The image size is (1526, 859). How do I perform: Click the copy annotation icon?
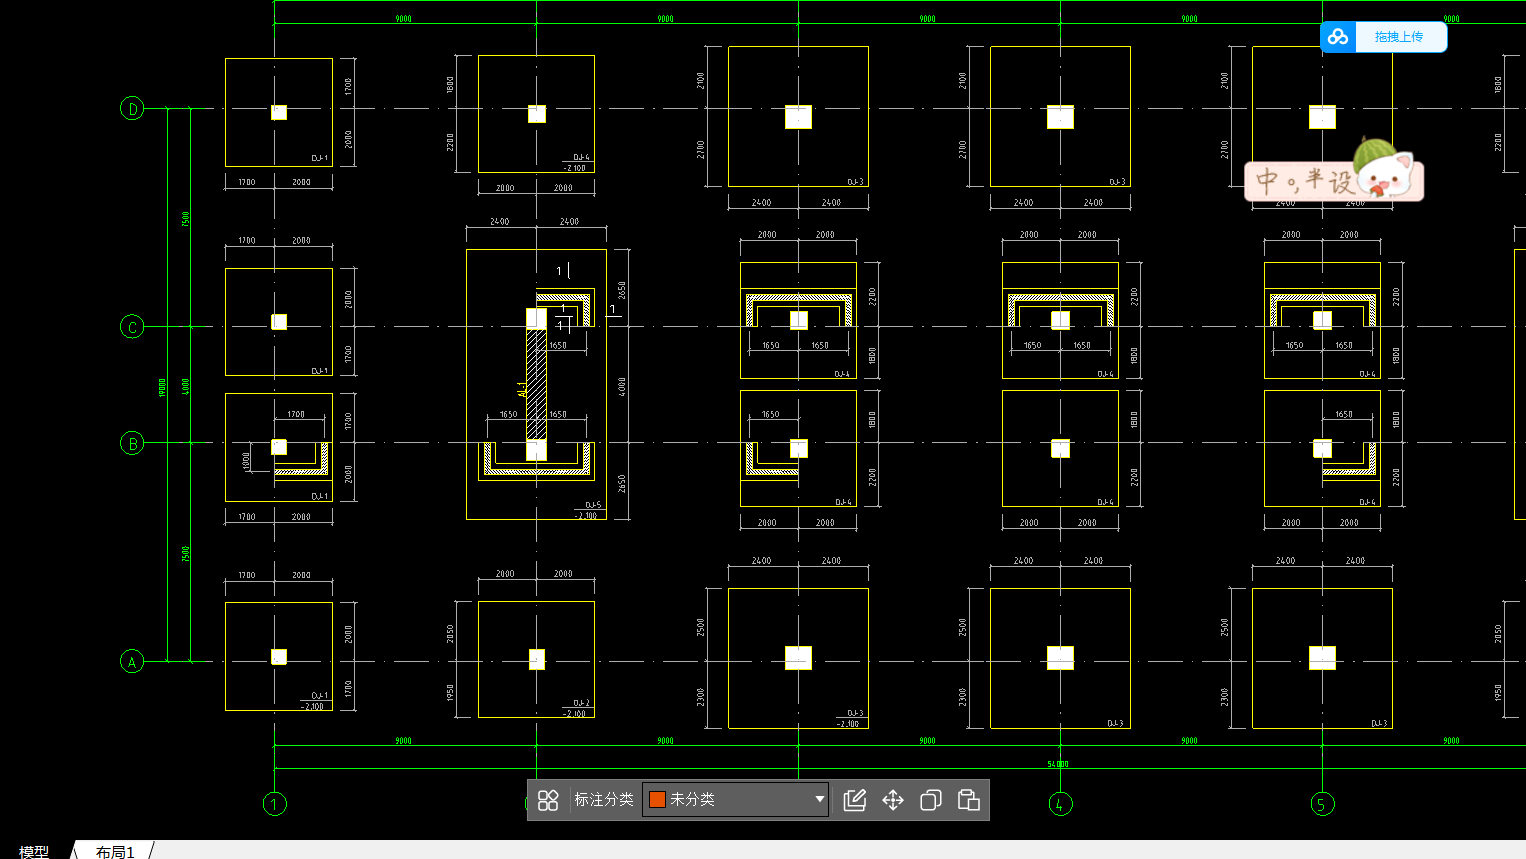(931, 800)
